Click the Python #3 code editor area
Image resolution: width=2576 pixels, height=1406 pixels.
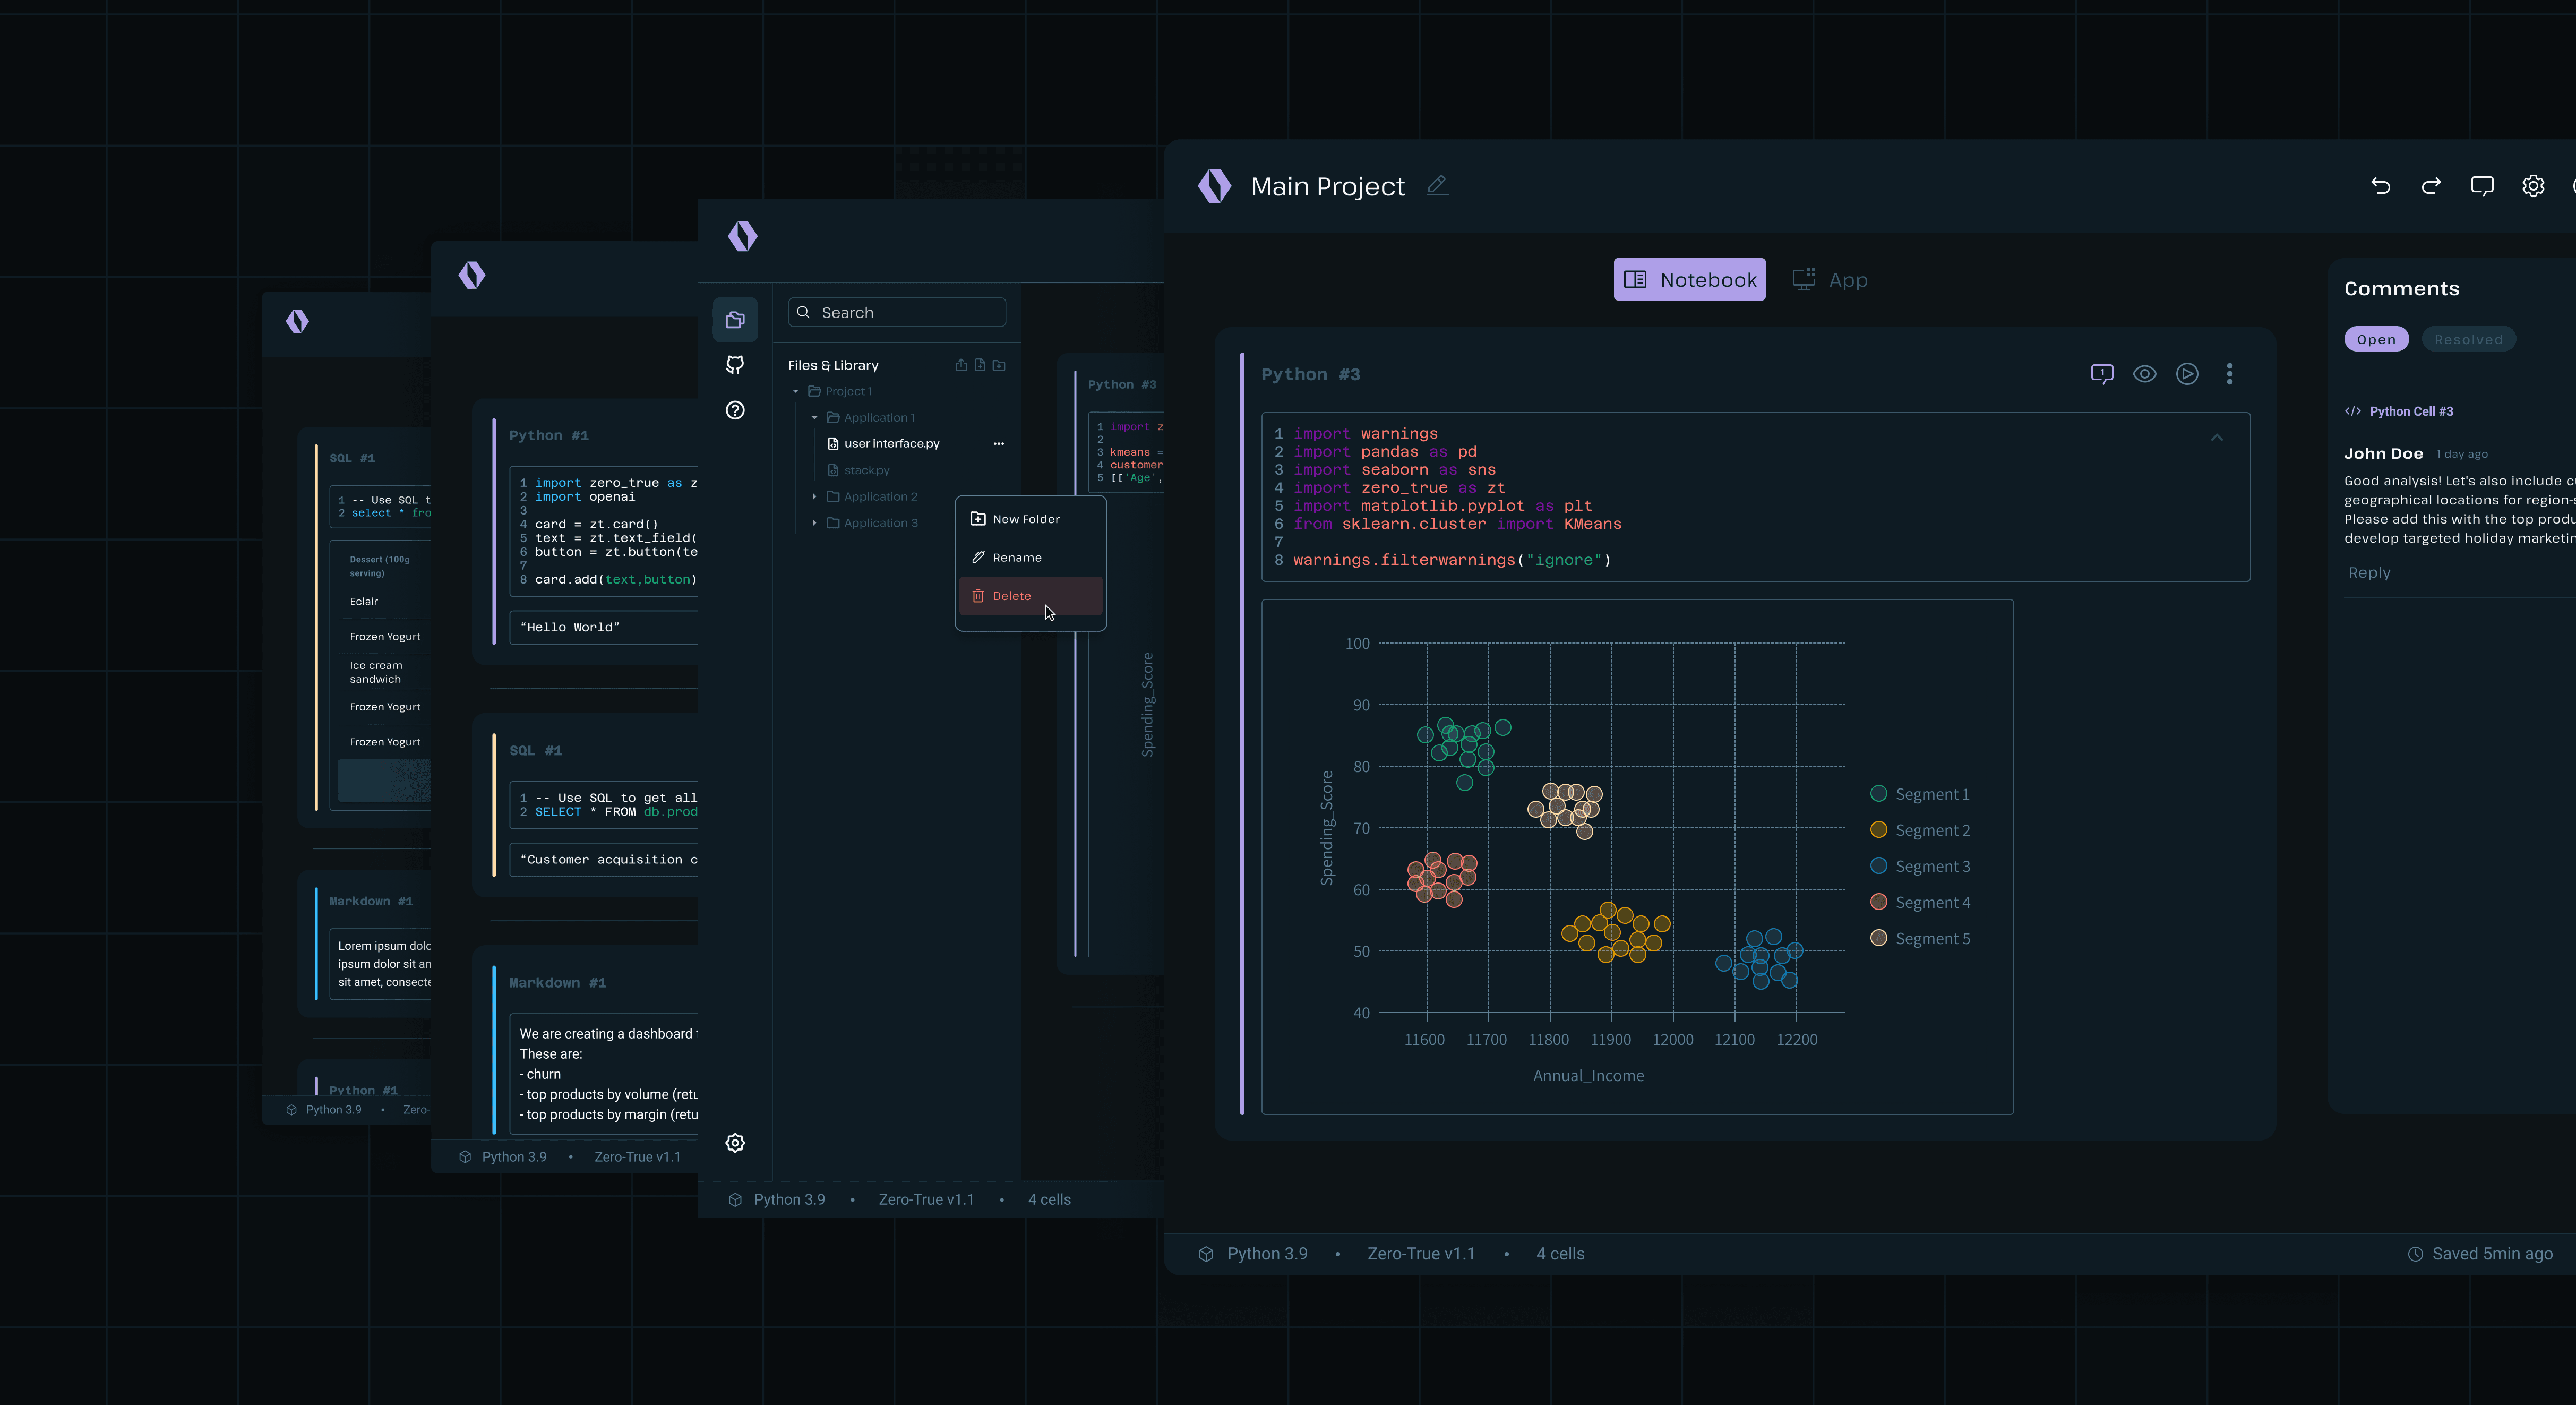coord(1755,497)
